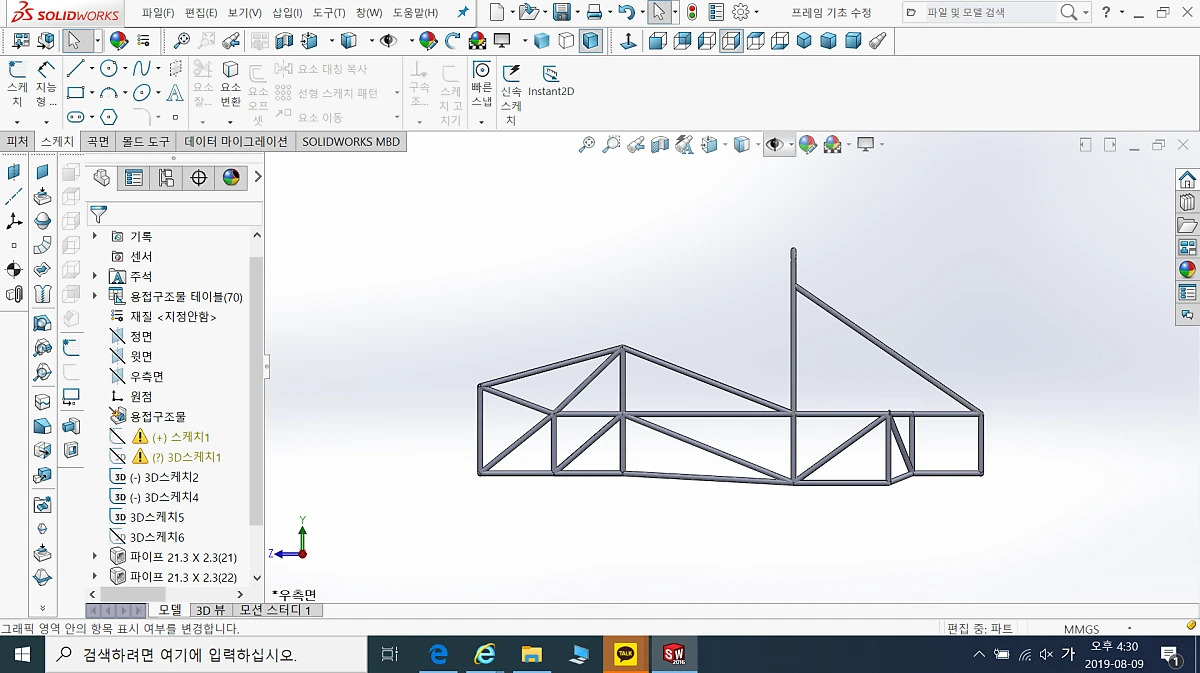Expand the 기록 history tree item
This screenshot has width=1200, height=673.
click(x=96, y=236)
